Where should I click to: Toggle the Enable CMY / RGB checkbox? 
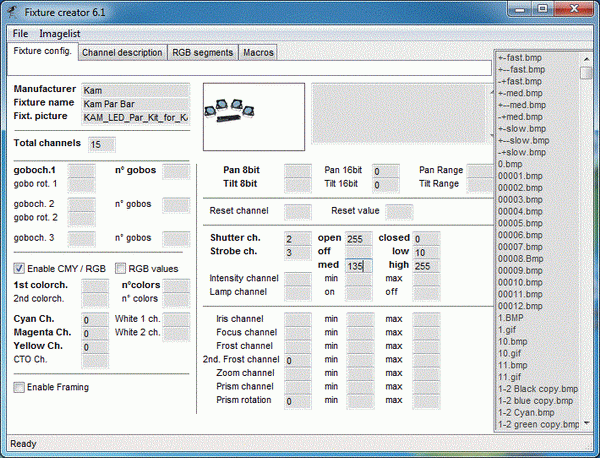coord(20,268)
